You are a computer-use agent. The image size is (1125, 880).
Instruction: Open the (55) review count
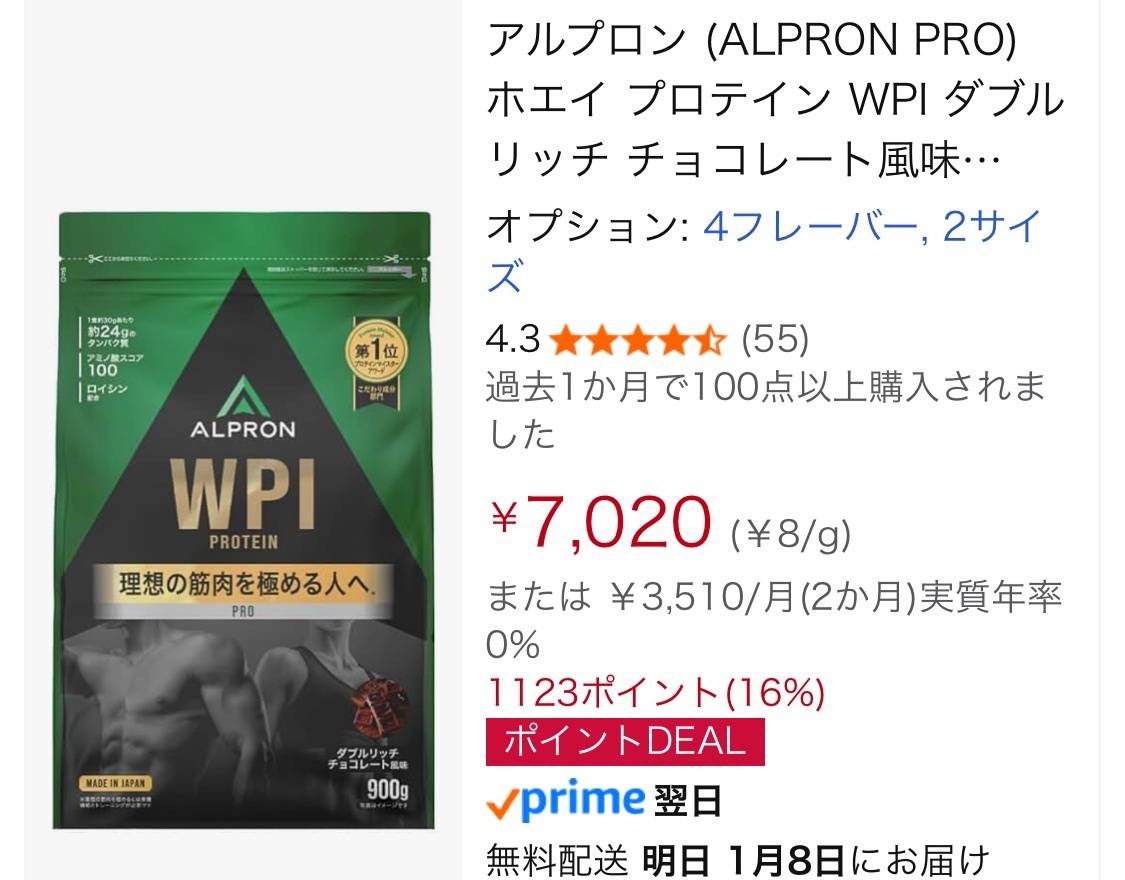click(775, 339)
